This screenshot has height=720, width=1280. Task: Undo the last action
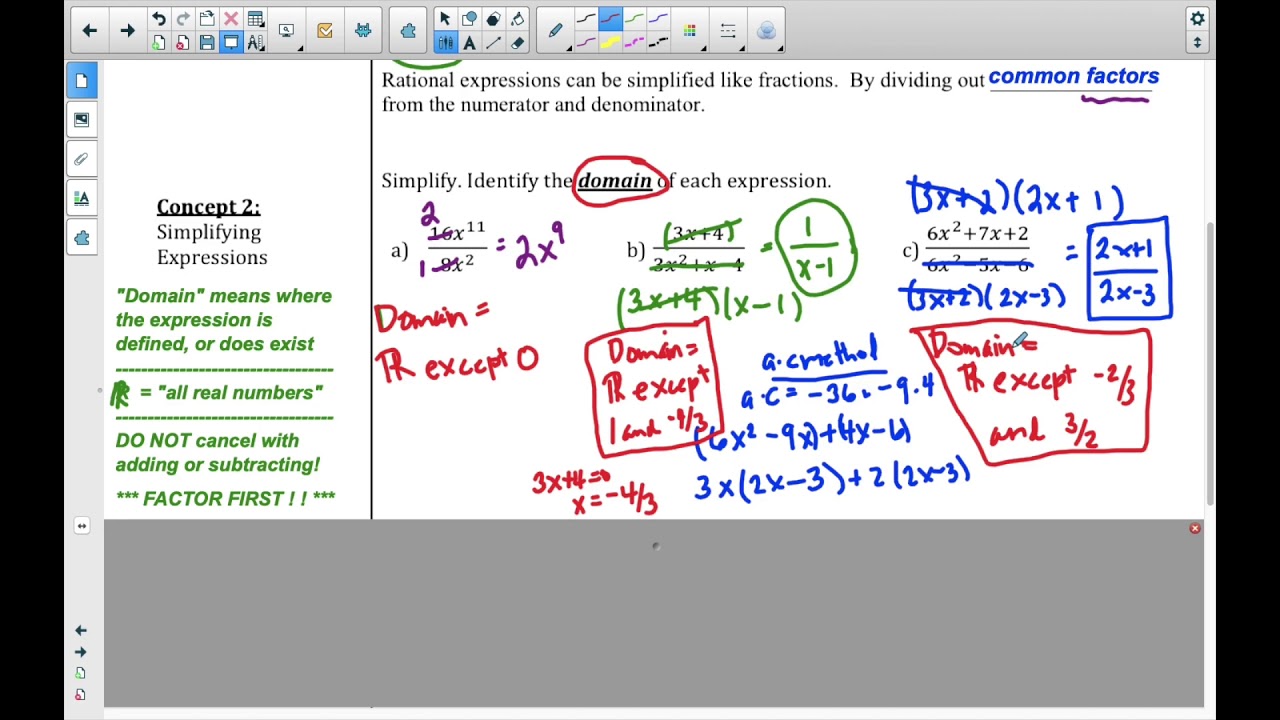point(159,19)
